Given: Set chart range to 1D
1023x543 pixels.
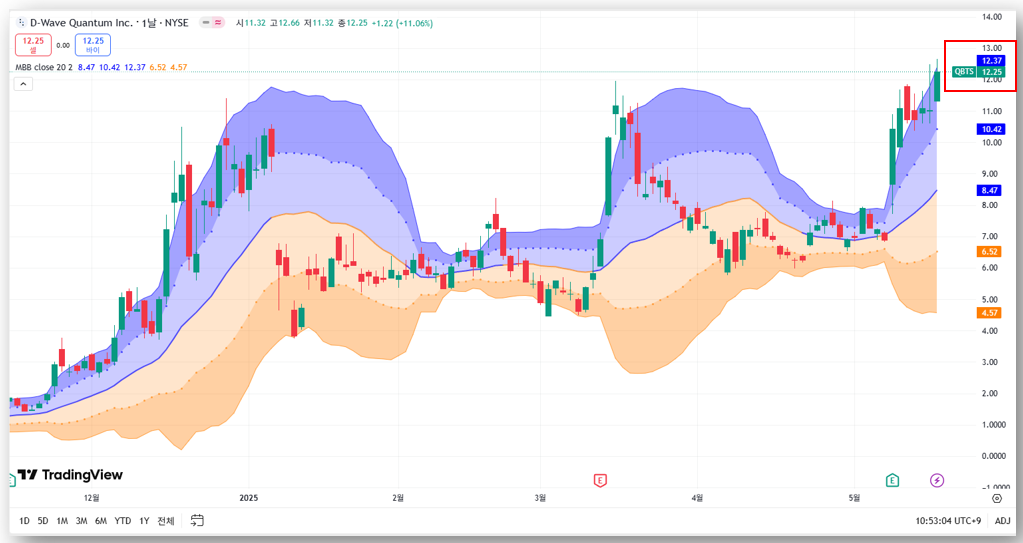Looking at the screenshot, I should [24, 521].
